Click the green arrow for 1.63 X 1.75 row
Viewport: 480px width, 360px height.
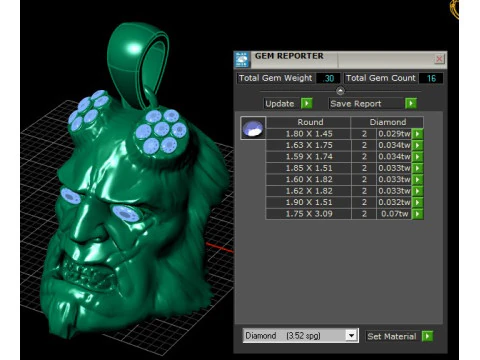(x=418, y=145)
